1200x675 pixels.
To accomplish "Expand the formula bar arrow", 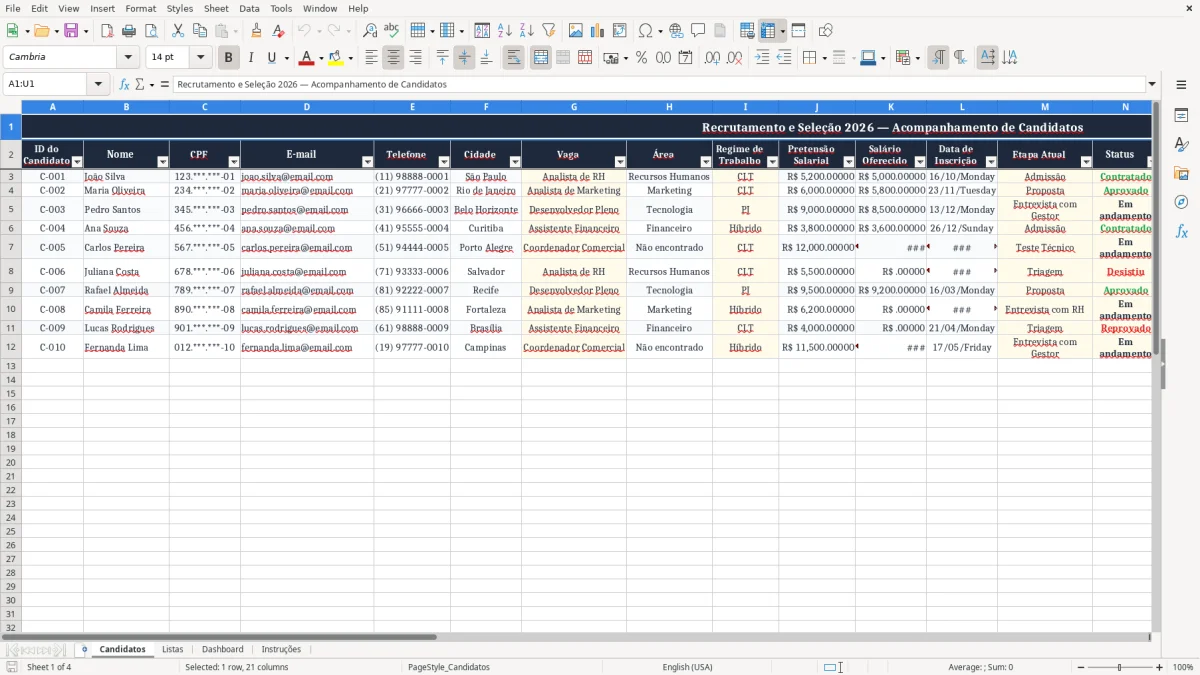I will 1152,85.
